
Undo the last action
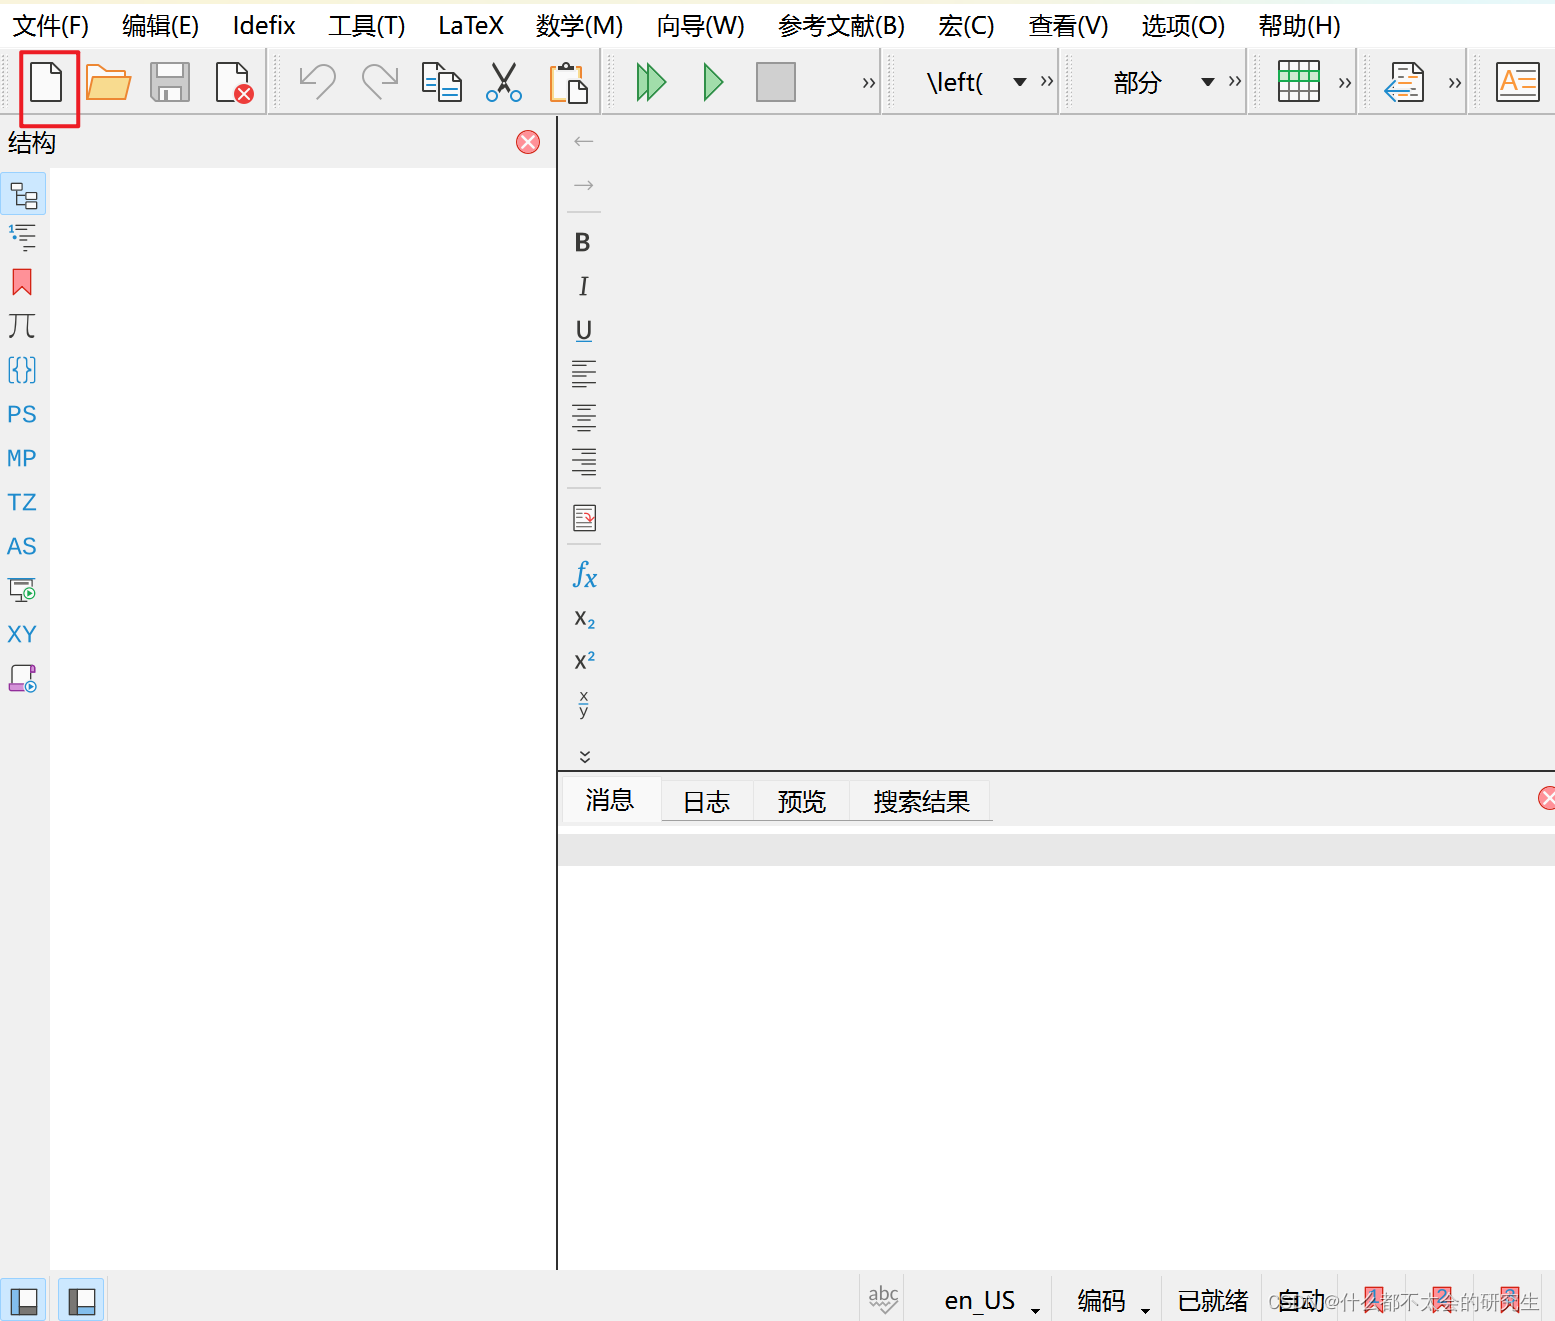[x=318, y=82]
